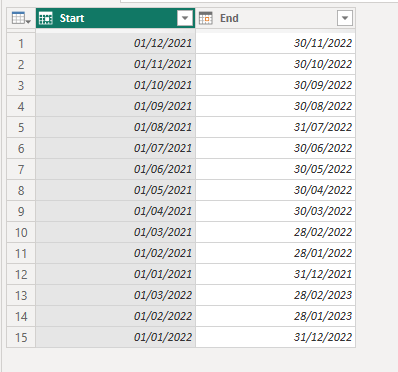Image resolution: width=398 pixels, height=372 pixels.
Task: Click Start cell 01/11/2021
Action: (x=115, y=64)
